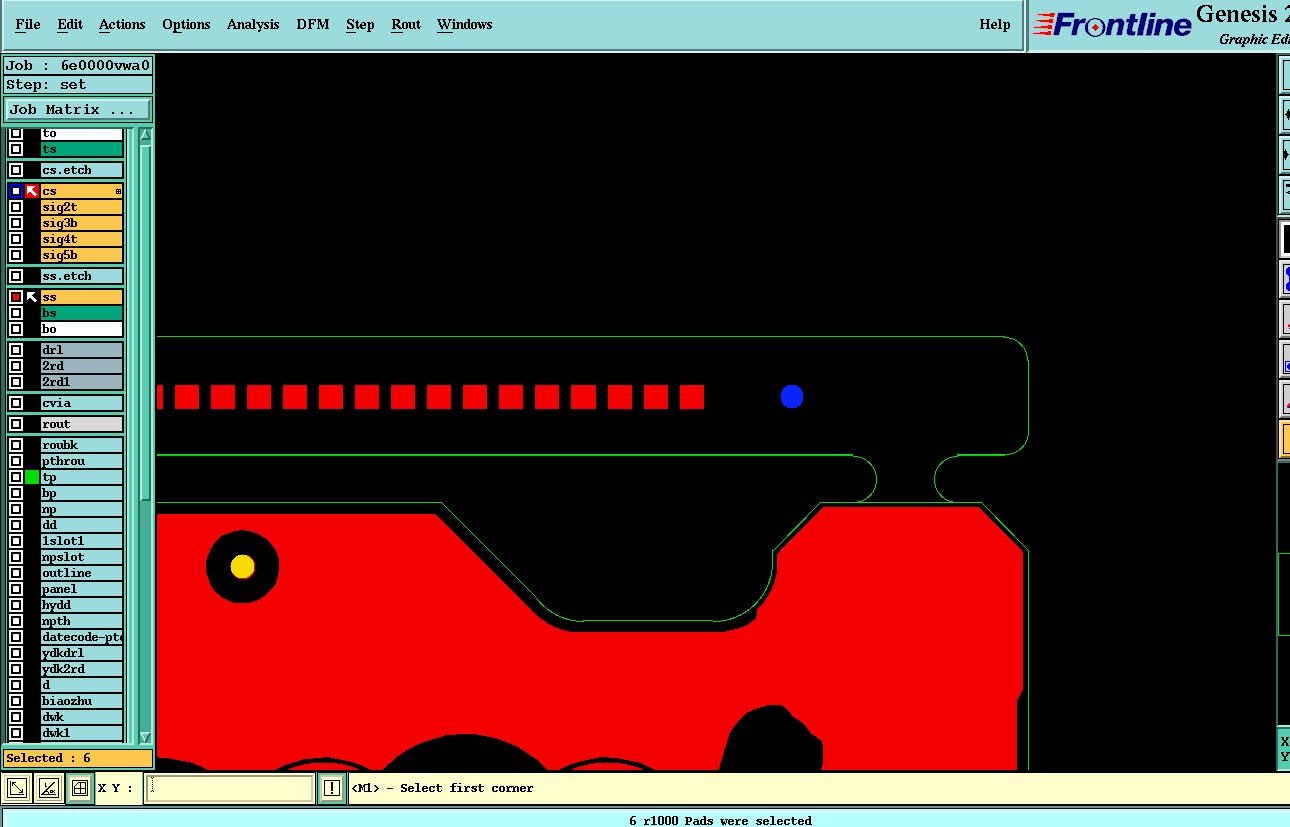Select the hydd layer name

pos(82,605)
